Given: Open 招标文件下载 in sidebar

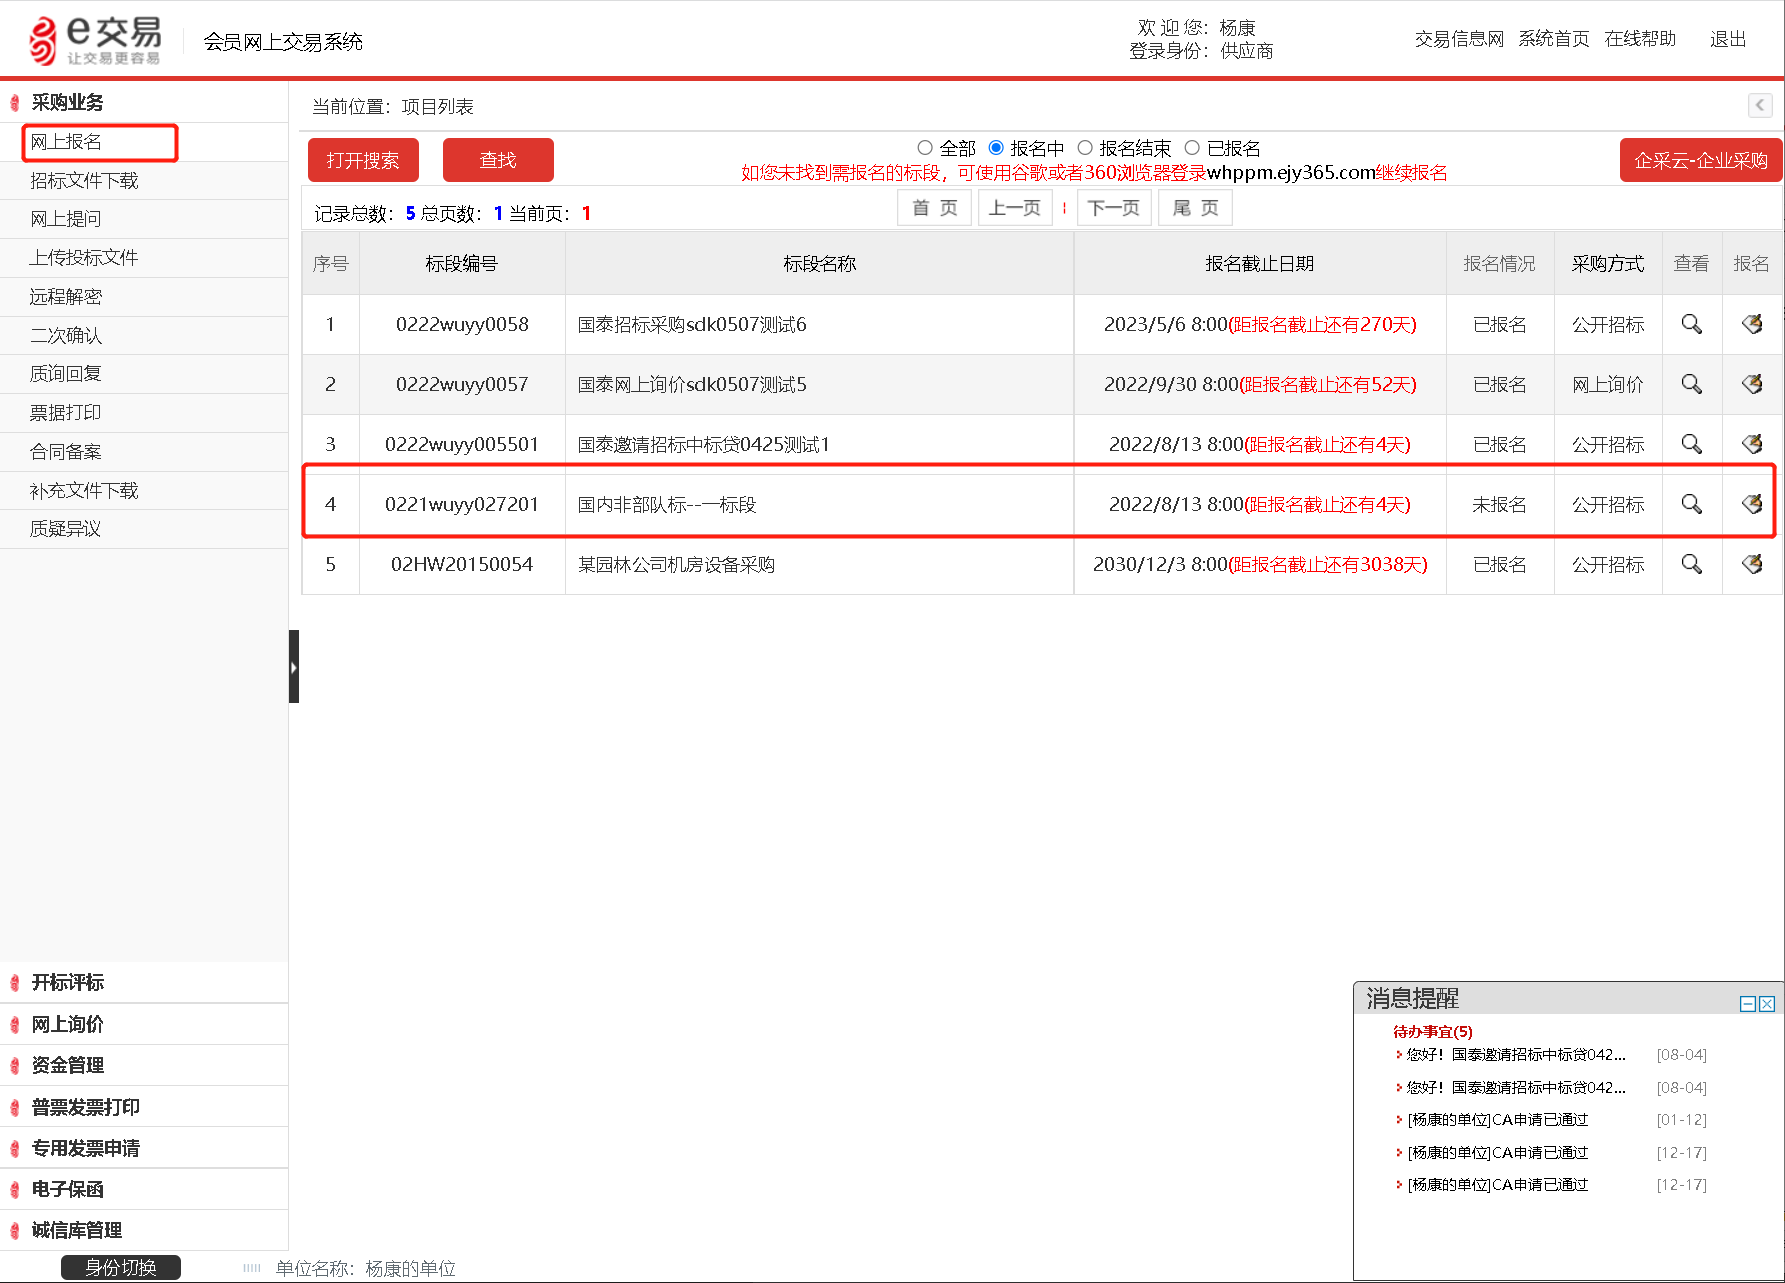Looking at the screenshot, I should [84, 181].
